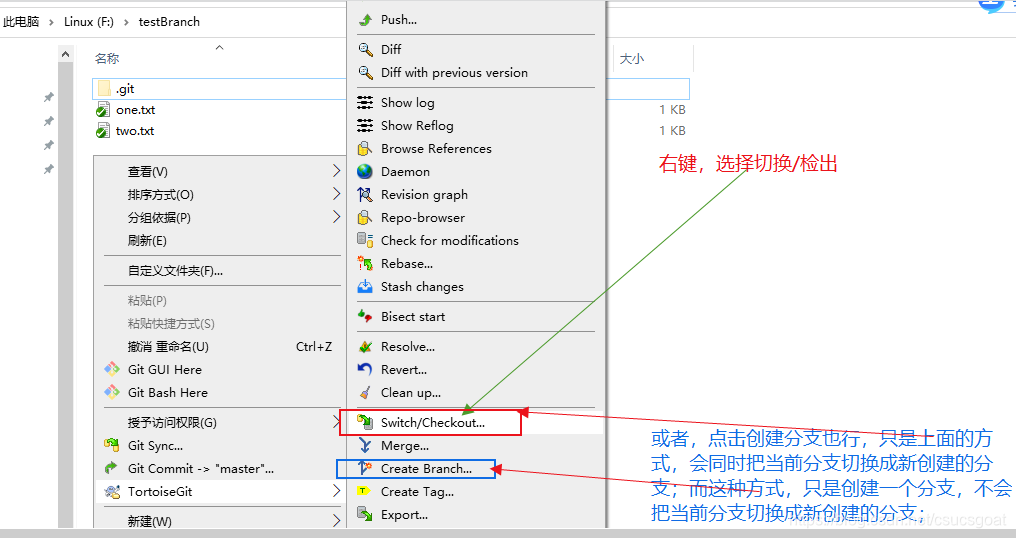Viewport: 1016px width, 538px height.
Task: Click the Stash changes icon
Action: [365, 287]
